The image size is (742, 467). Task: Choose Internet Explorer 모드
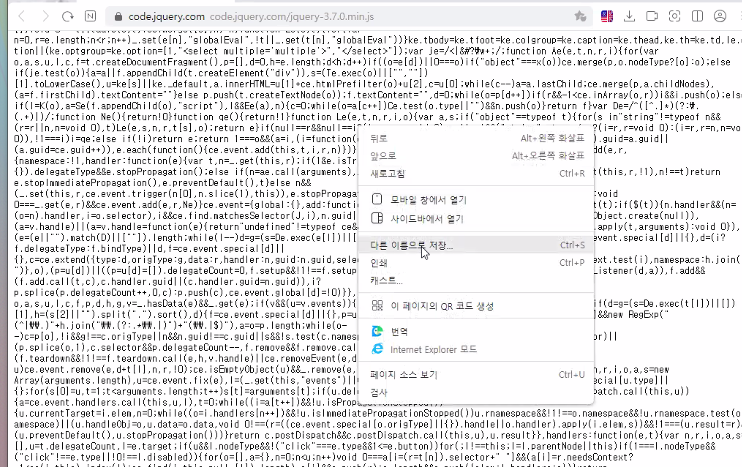coord(477,349)
